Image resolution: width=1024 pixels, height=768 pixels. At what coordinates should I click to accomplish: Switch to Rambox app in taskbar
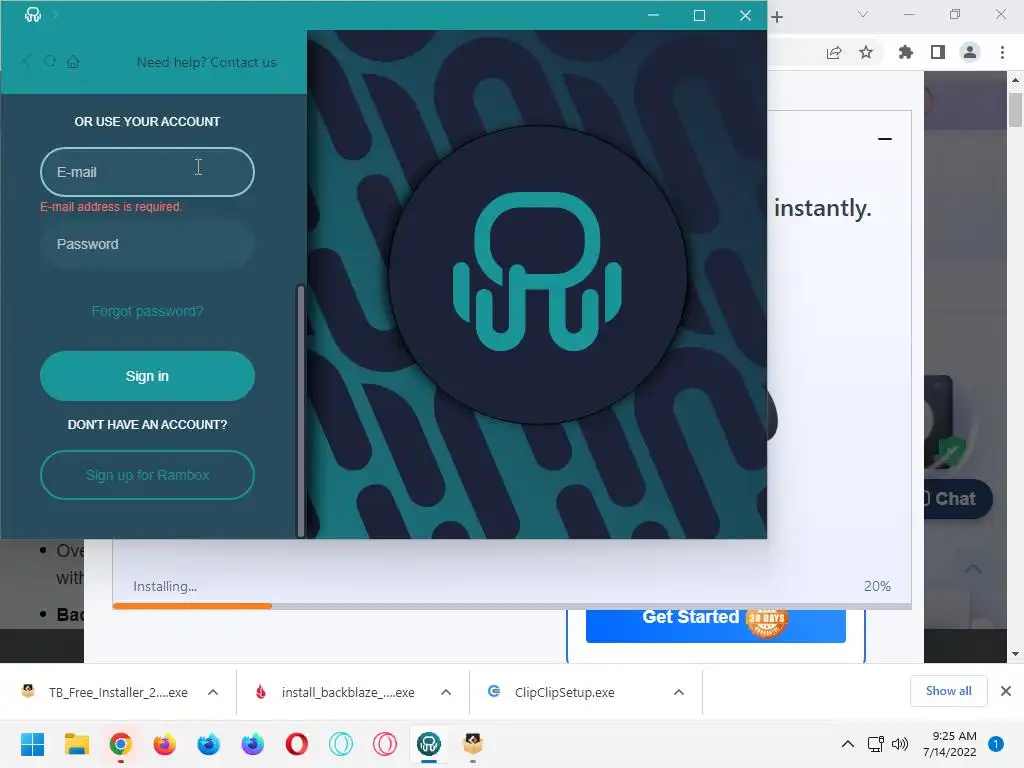429,744
